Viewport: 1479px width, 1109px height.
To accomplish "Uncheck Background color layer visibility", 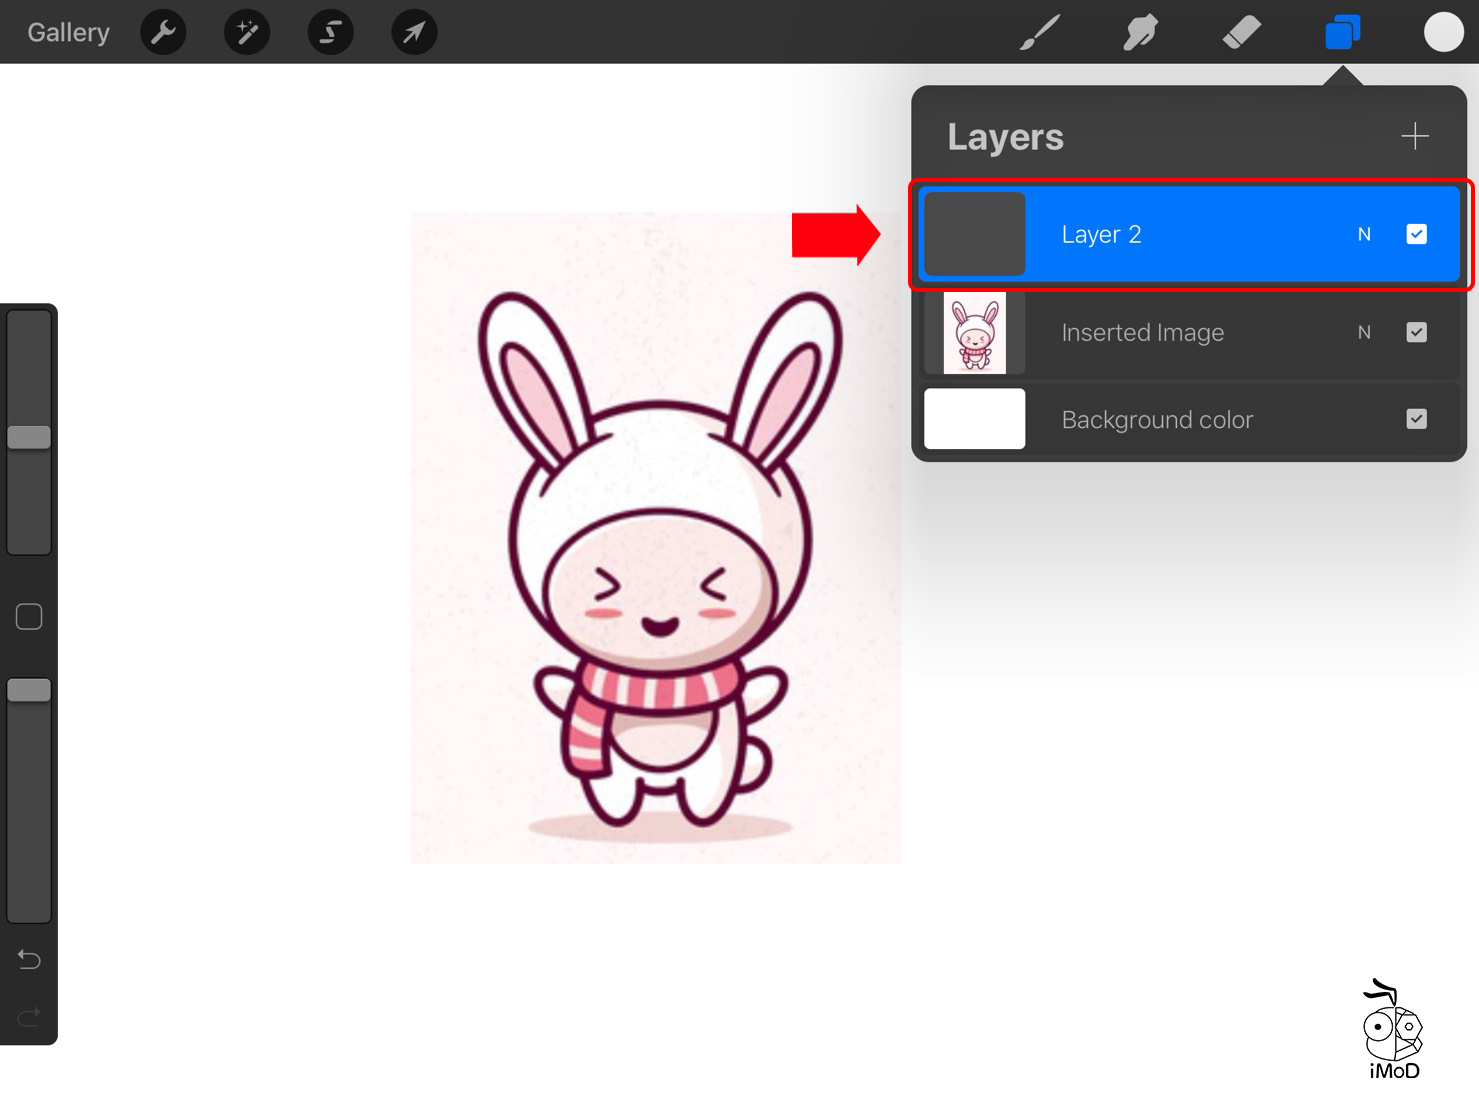I will (1416, 419).
